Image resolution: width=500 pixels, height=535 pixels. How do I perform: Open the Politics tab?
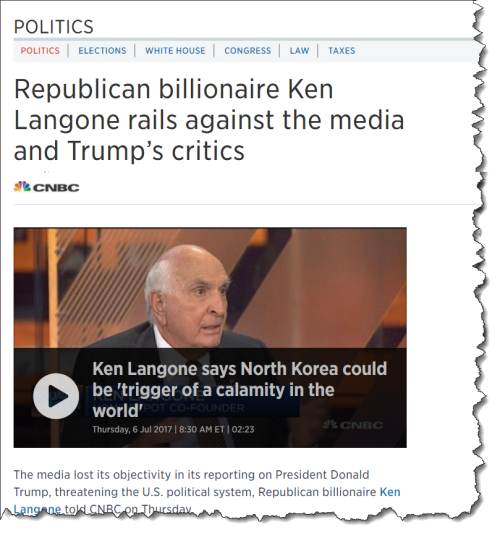coord(40,51)
